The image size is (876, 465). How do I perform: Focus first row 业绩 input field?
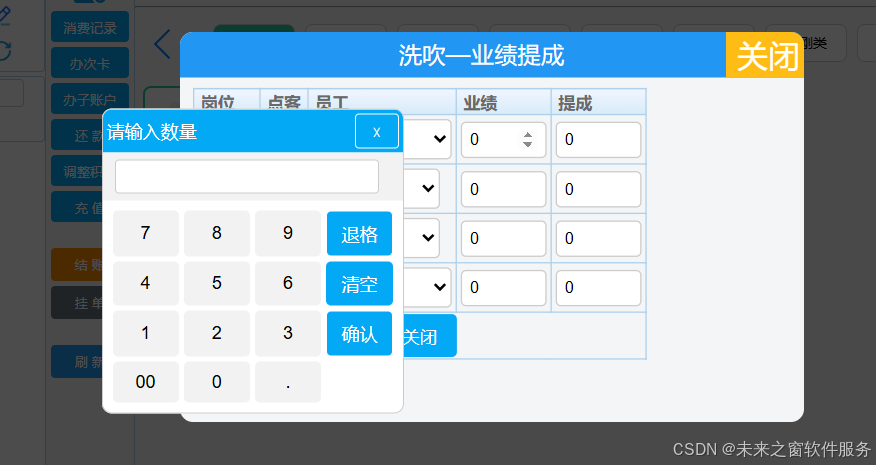[503, 140]
